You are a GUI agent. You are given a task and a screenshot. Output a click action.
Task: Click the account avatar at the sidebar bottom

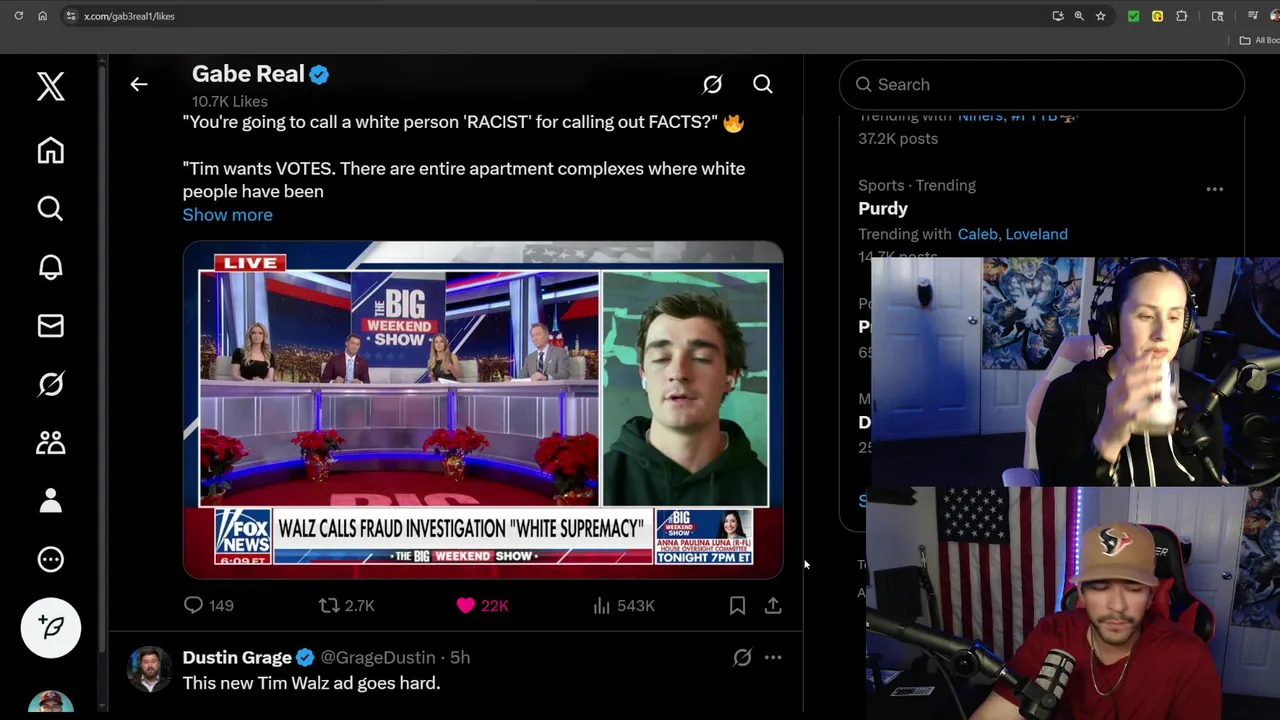pyautogui.click(x=51, y=704)
